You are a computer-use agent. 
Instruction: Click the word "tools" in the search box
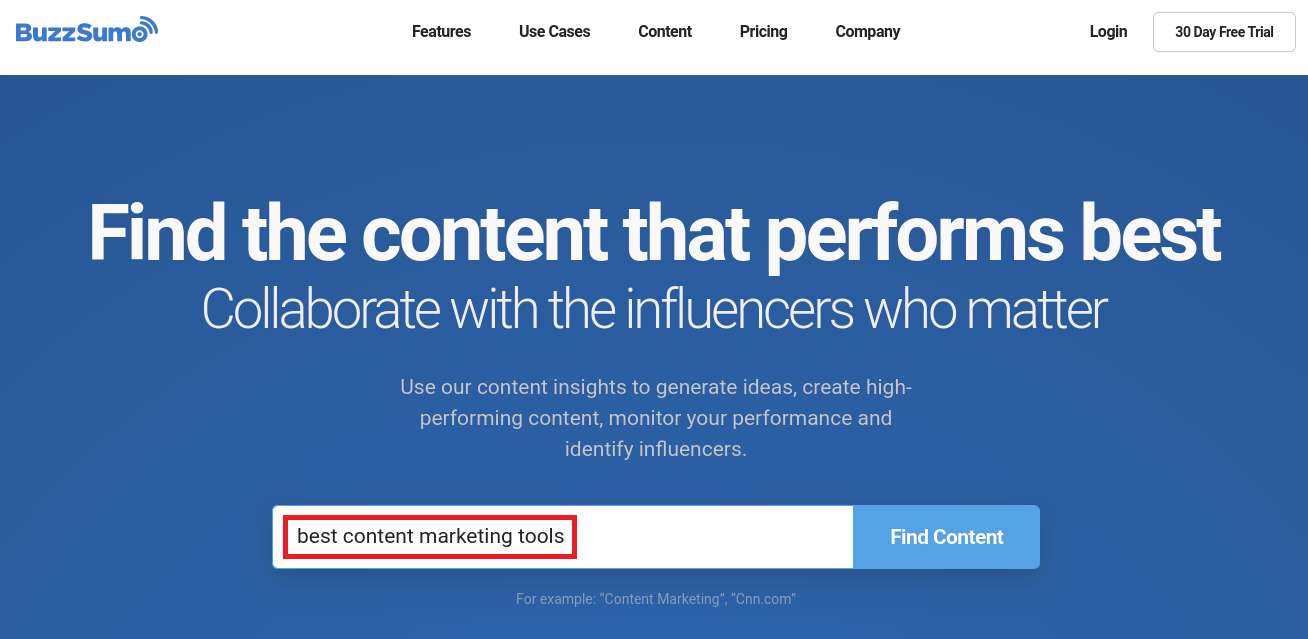point(540,537)
